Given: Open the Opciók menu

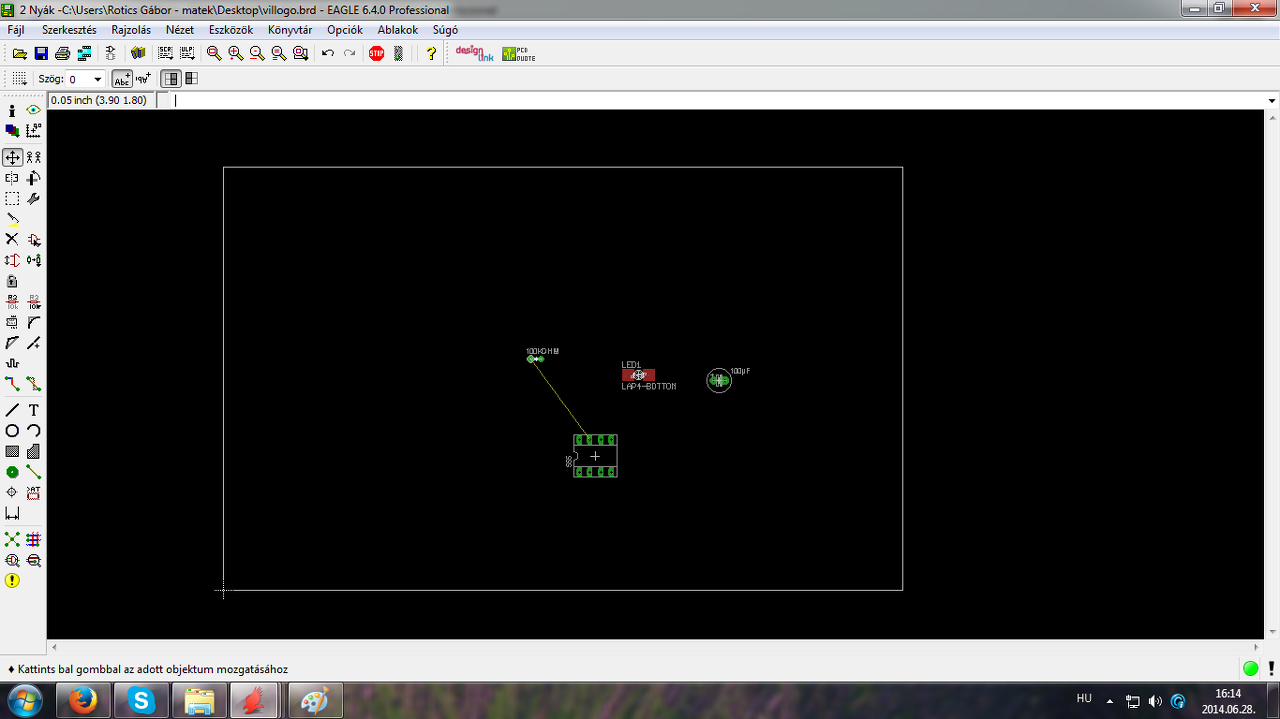Looking at the screenshot, I should pyautogui.click(x=345, y=30).
